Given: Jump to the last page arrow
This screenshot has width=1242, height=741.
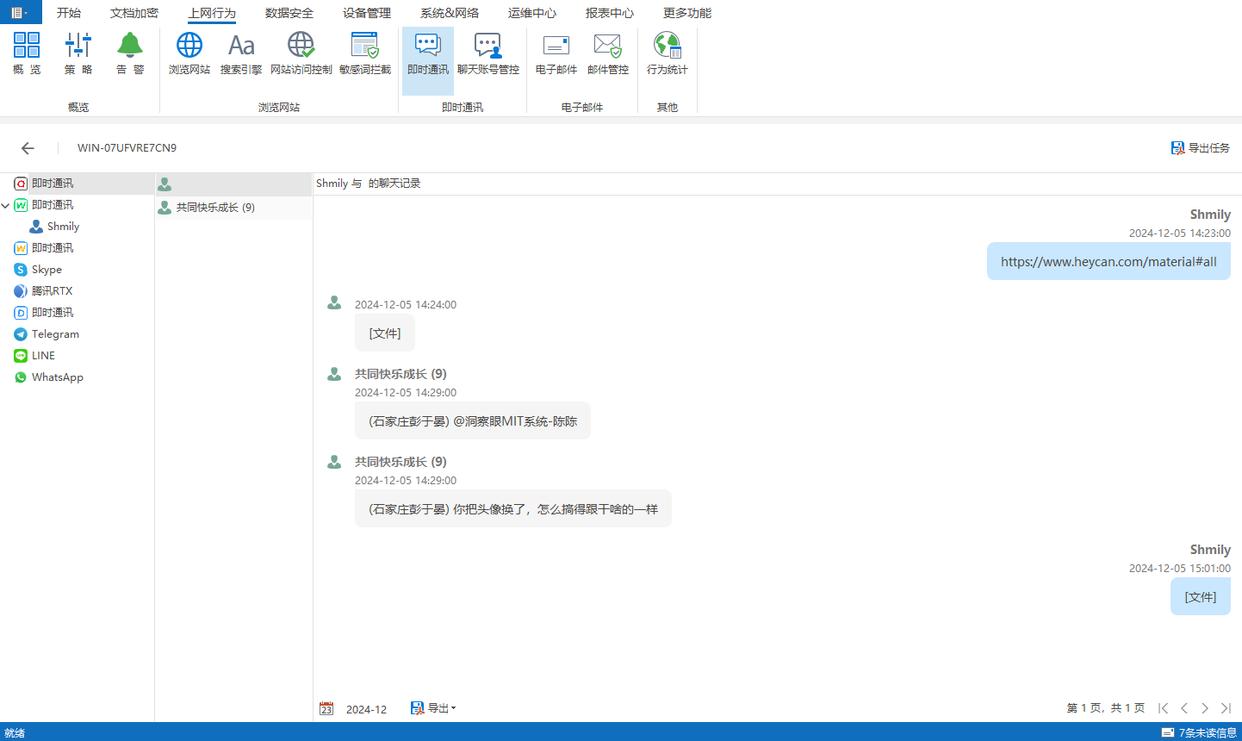Looking at the screenshot, I should 1226,708.
